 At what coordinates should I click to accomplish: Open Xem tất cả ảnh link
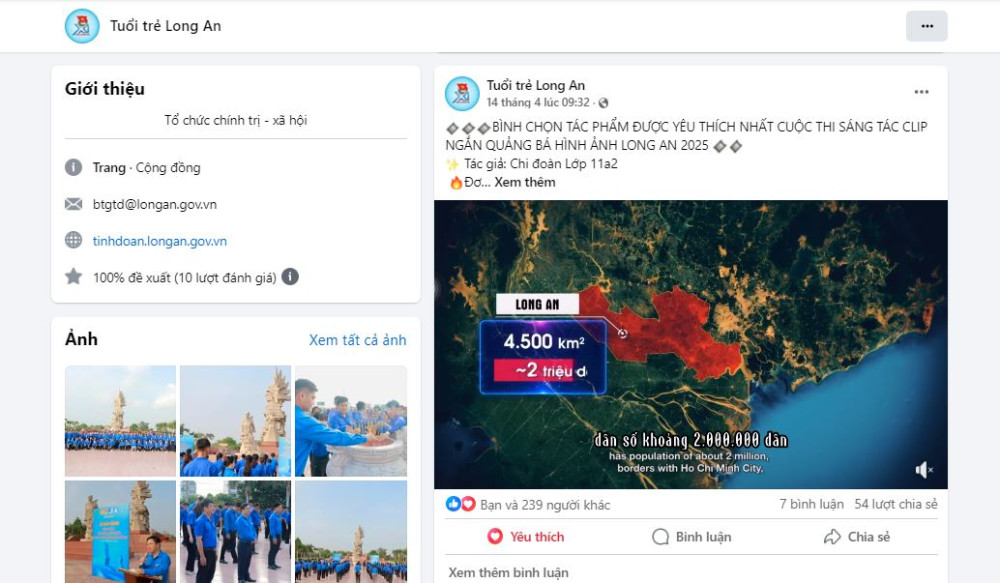coord(358,340)
